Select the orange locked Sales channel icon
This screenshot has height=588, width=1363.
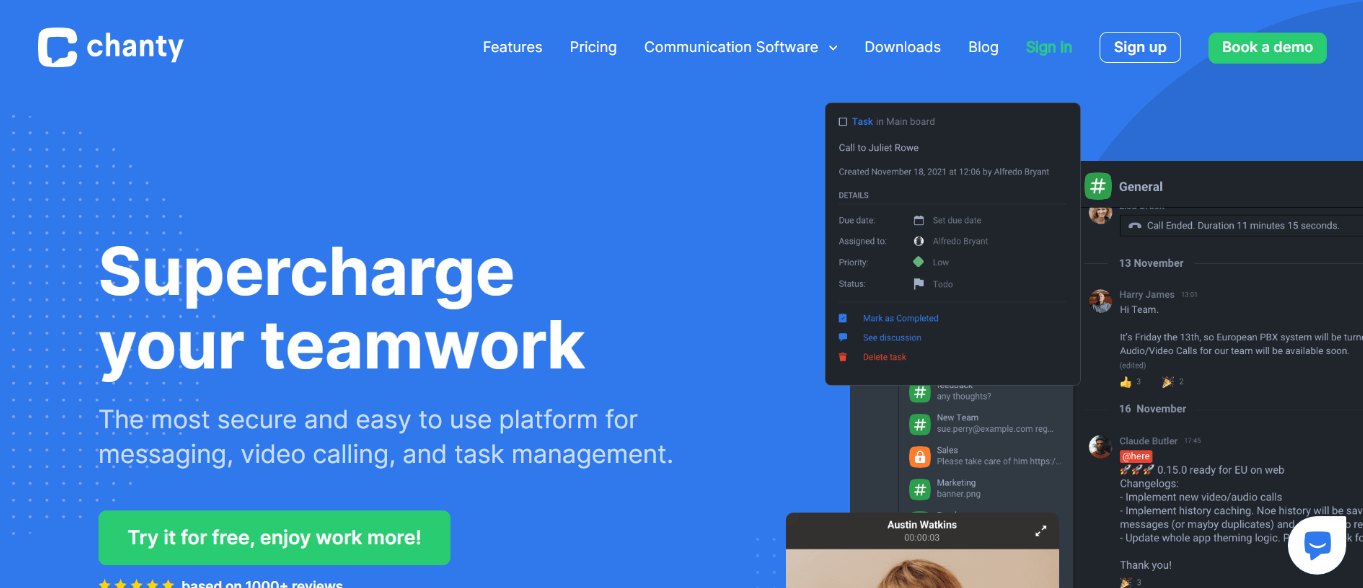(919, 456)
